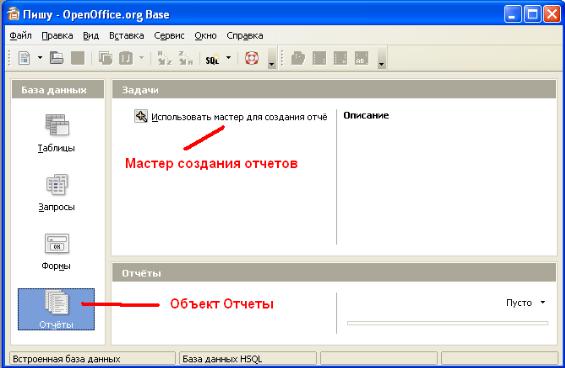Click the Delete object icon in second toolbar
The image size is (565, 368).
point(340,58)
